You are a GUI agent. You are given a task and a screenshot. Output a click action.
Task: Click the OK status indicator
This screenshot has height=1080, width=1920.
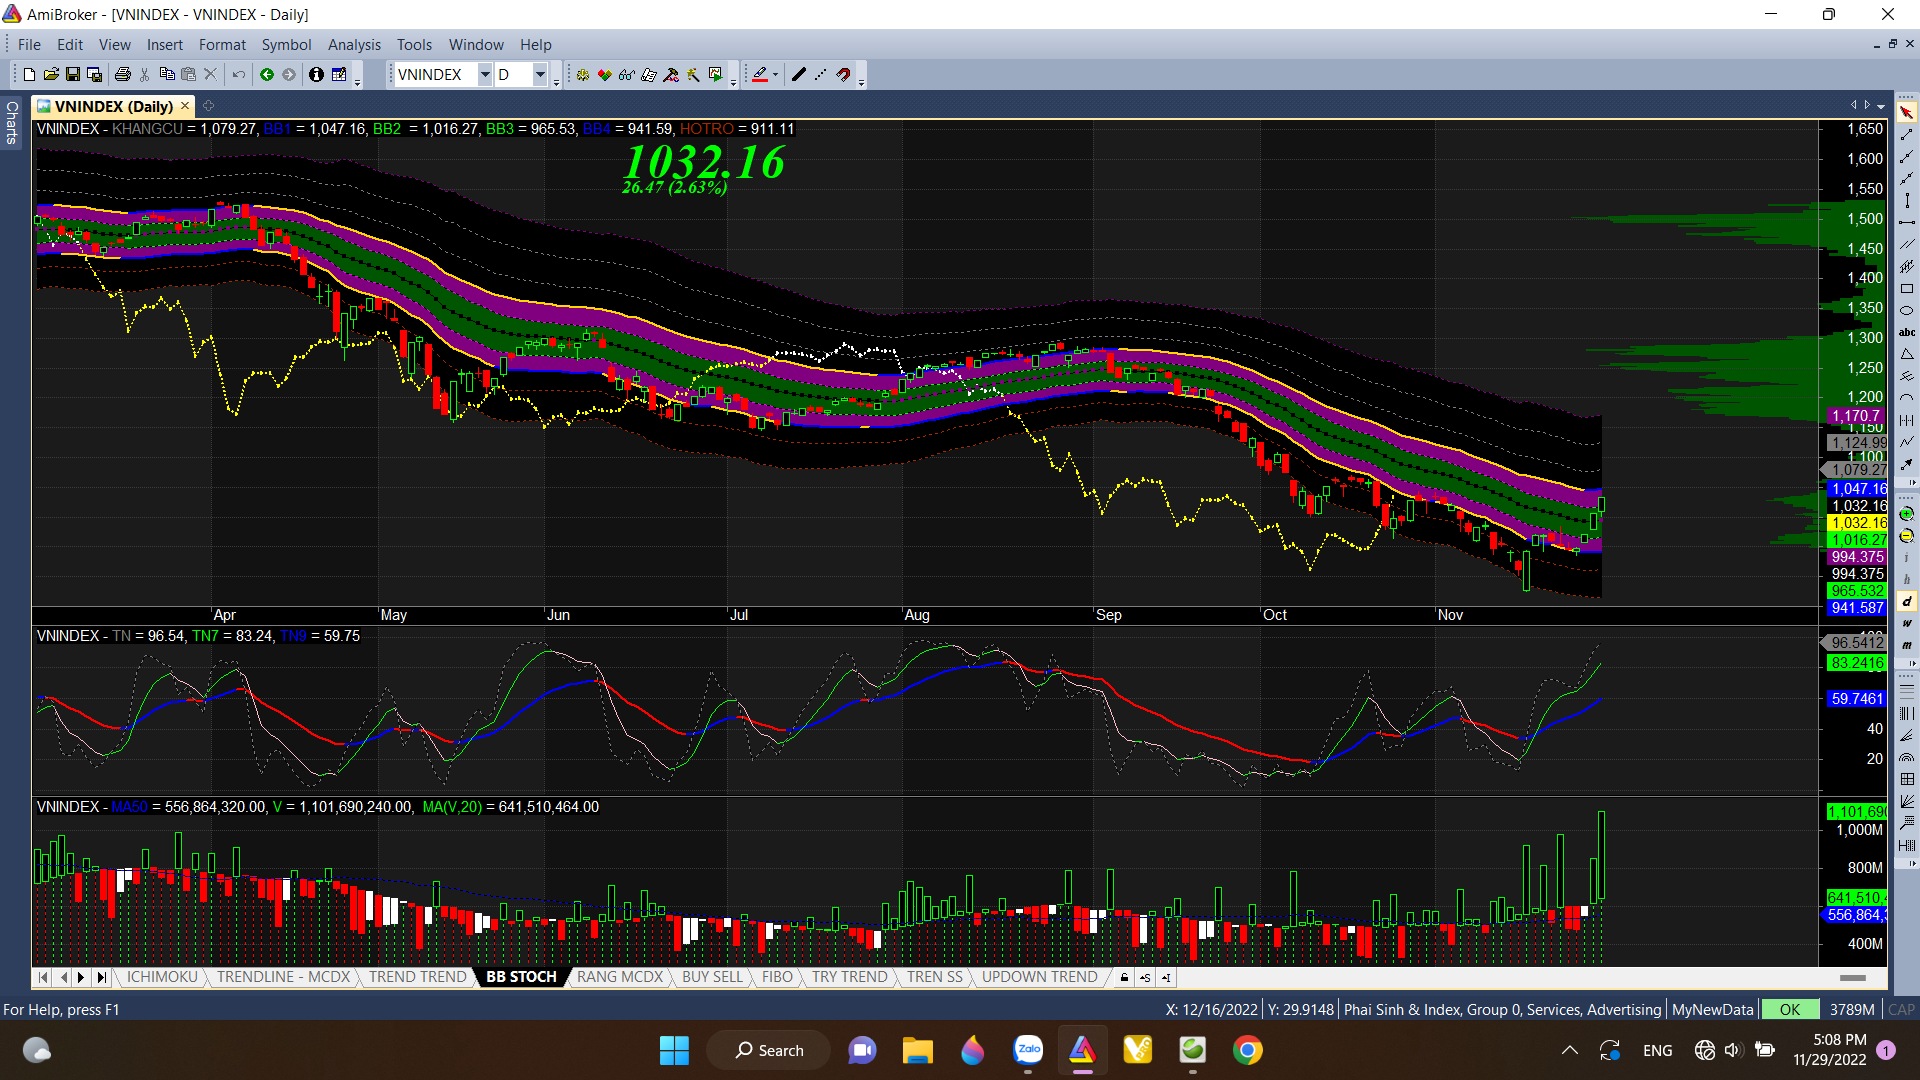pos(1790,1010)
